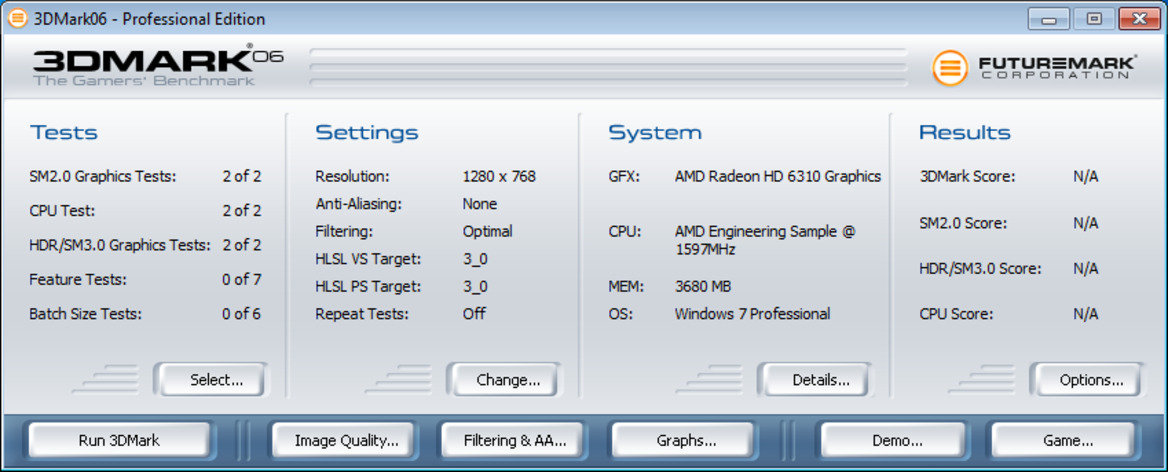Click the window title '3DMark06 - Professional Edition'
The image size is (1168, 472).
coord(149,19)
